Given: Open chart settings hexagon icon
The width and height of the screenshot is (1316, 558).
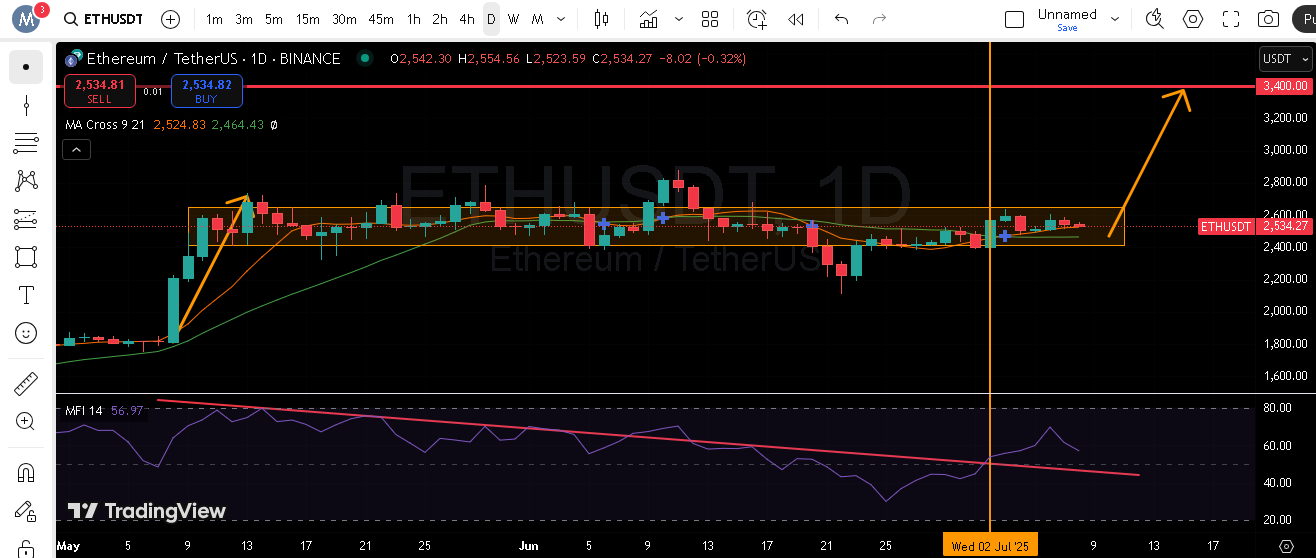Looking at the screenshot, I should [x=1193, y=19].
